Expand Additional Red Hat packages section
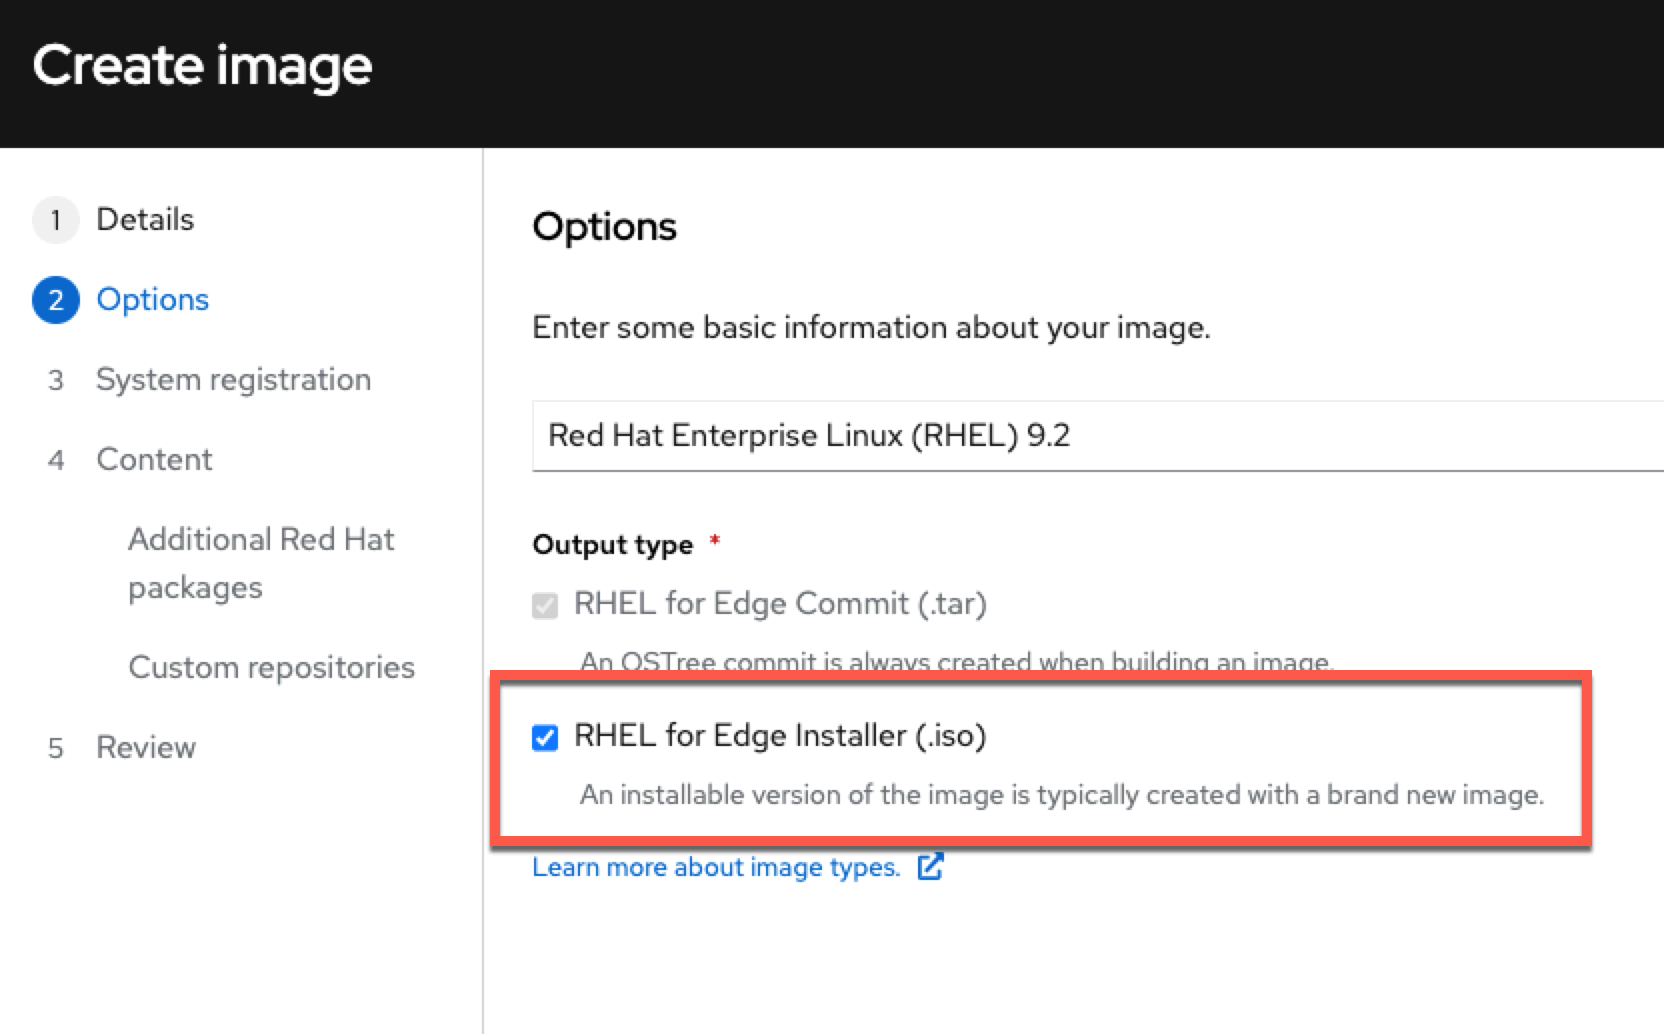 coord(261,562)
